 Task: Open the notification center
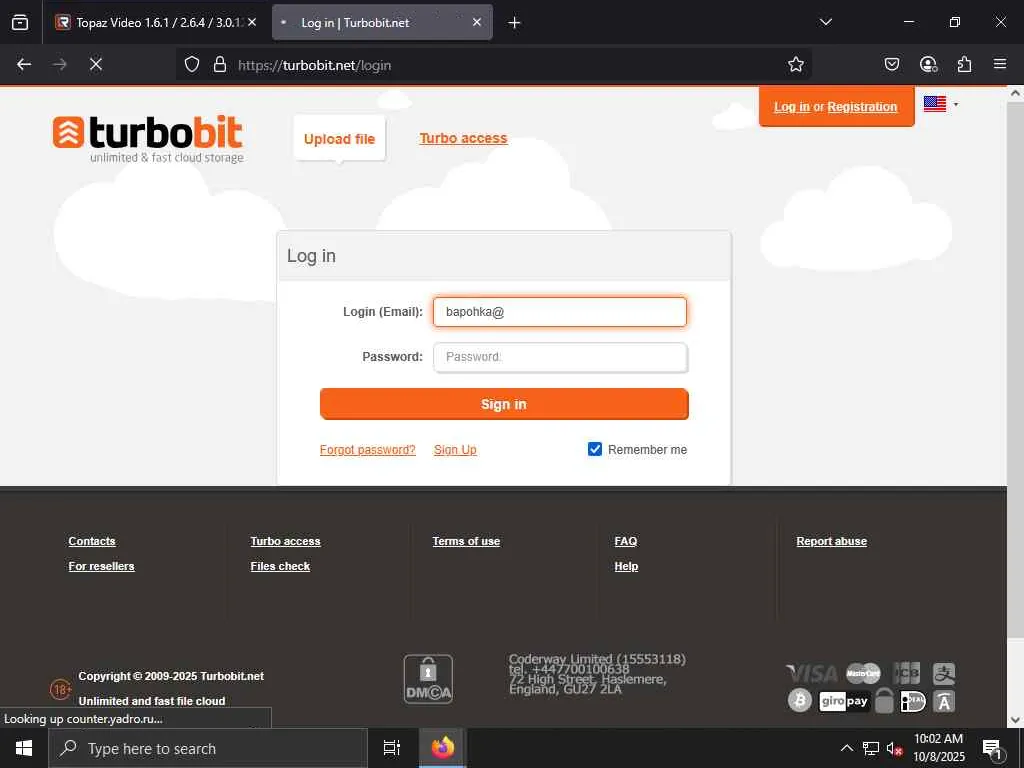992,749
